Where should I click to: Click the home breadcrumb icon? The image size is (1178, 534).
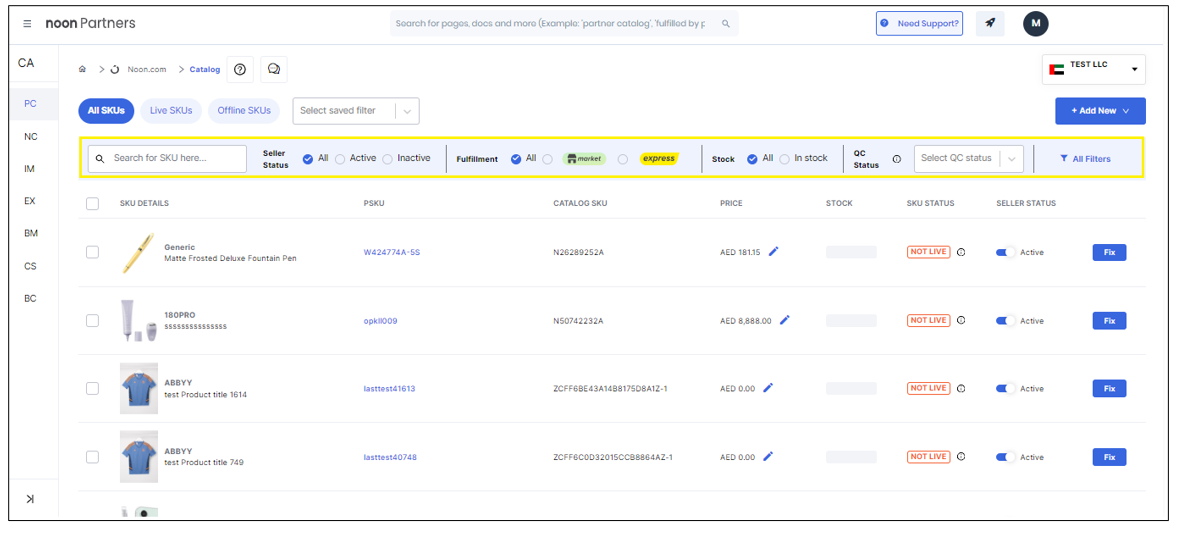pyautogui.click(x=83, y=69)
